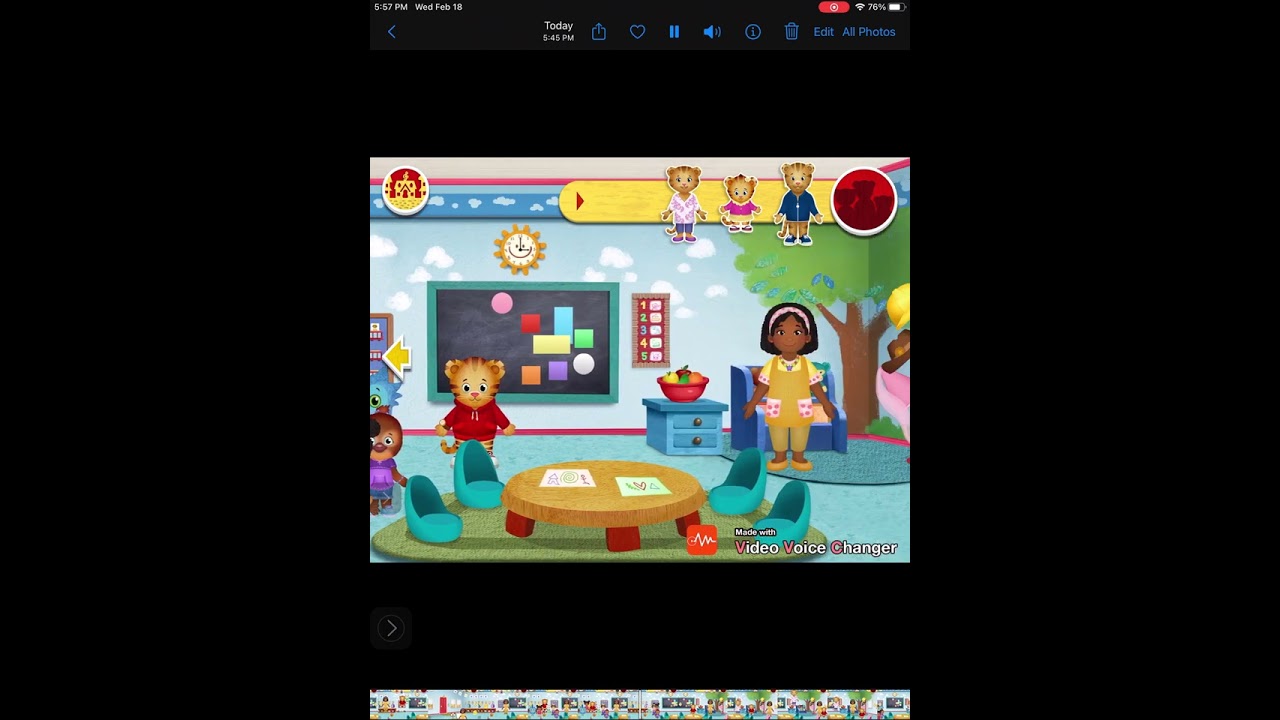
Task: Select baby Margaret tiger character
Action: [739, 204]
